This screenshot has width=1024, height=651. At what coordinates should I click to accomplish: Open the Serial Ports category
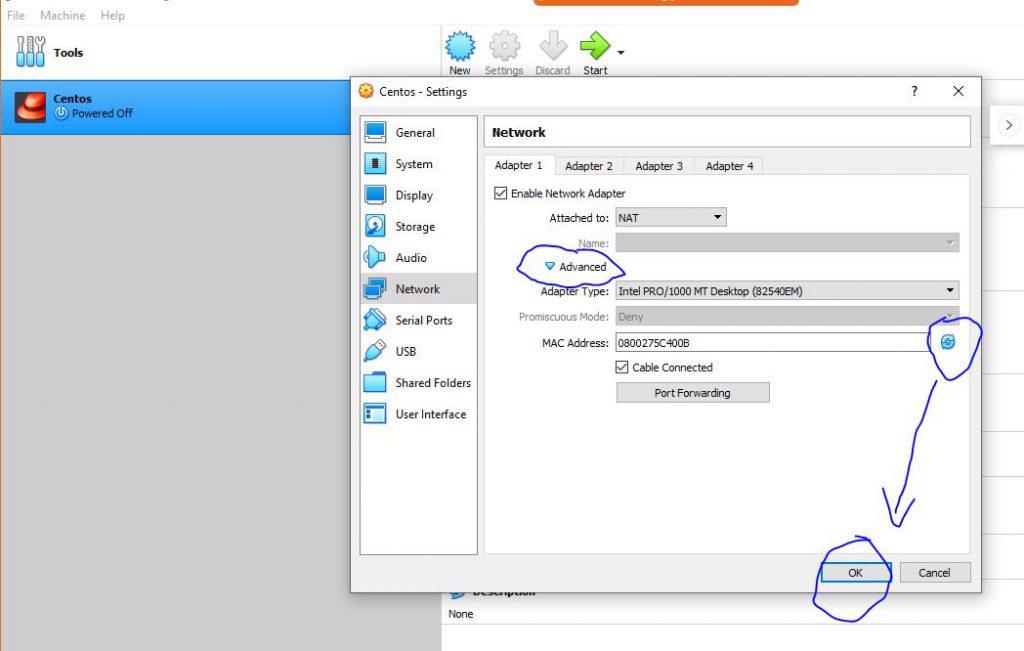coord(423,320)
